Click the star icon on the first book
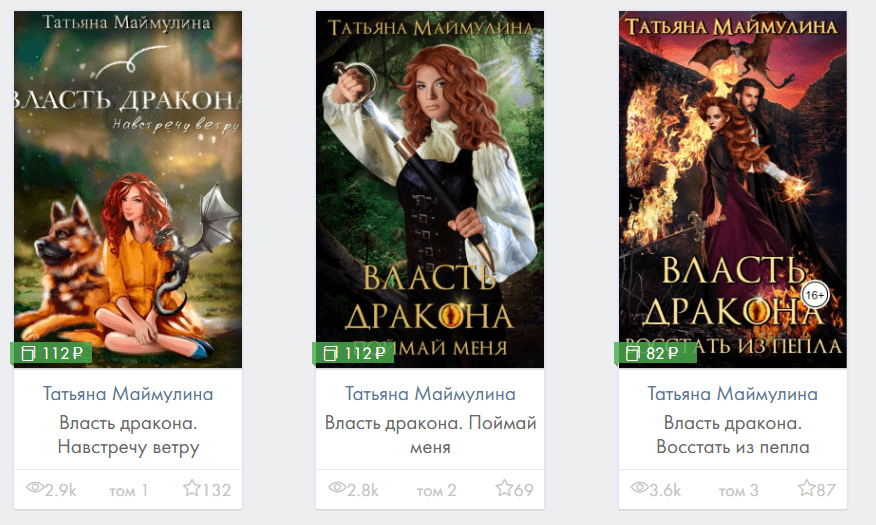Viewport: 876px width, 525px height. click(x=192, y=488)
